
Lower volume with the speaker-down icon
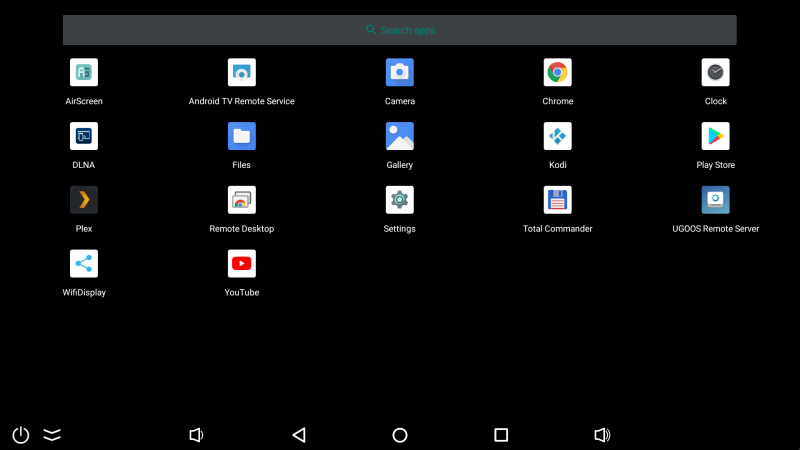pyautogui.click(x=196, y=435)
